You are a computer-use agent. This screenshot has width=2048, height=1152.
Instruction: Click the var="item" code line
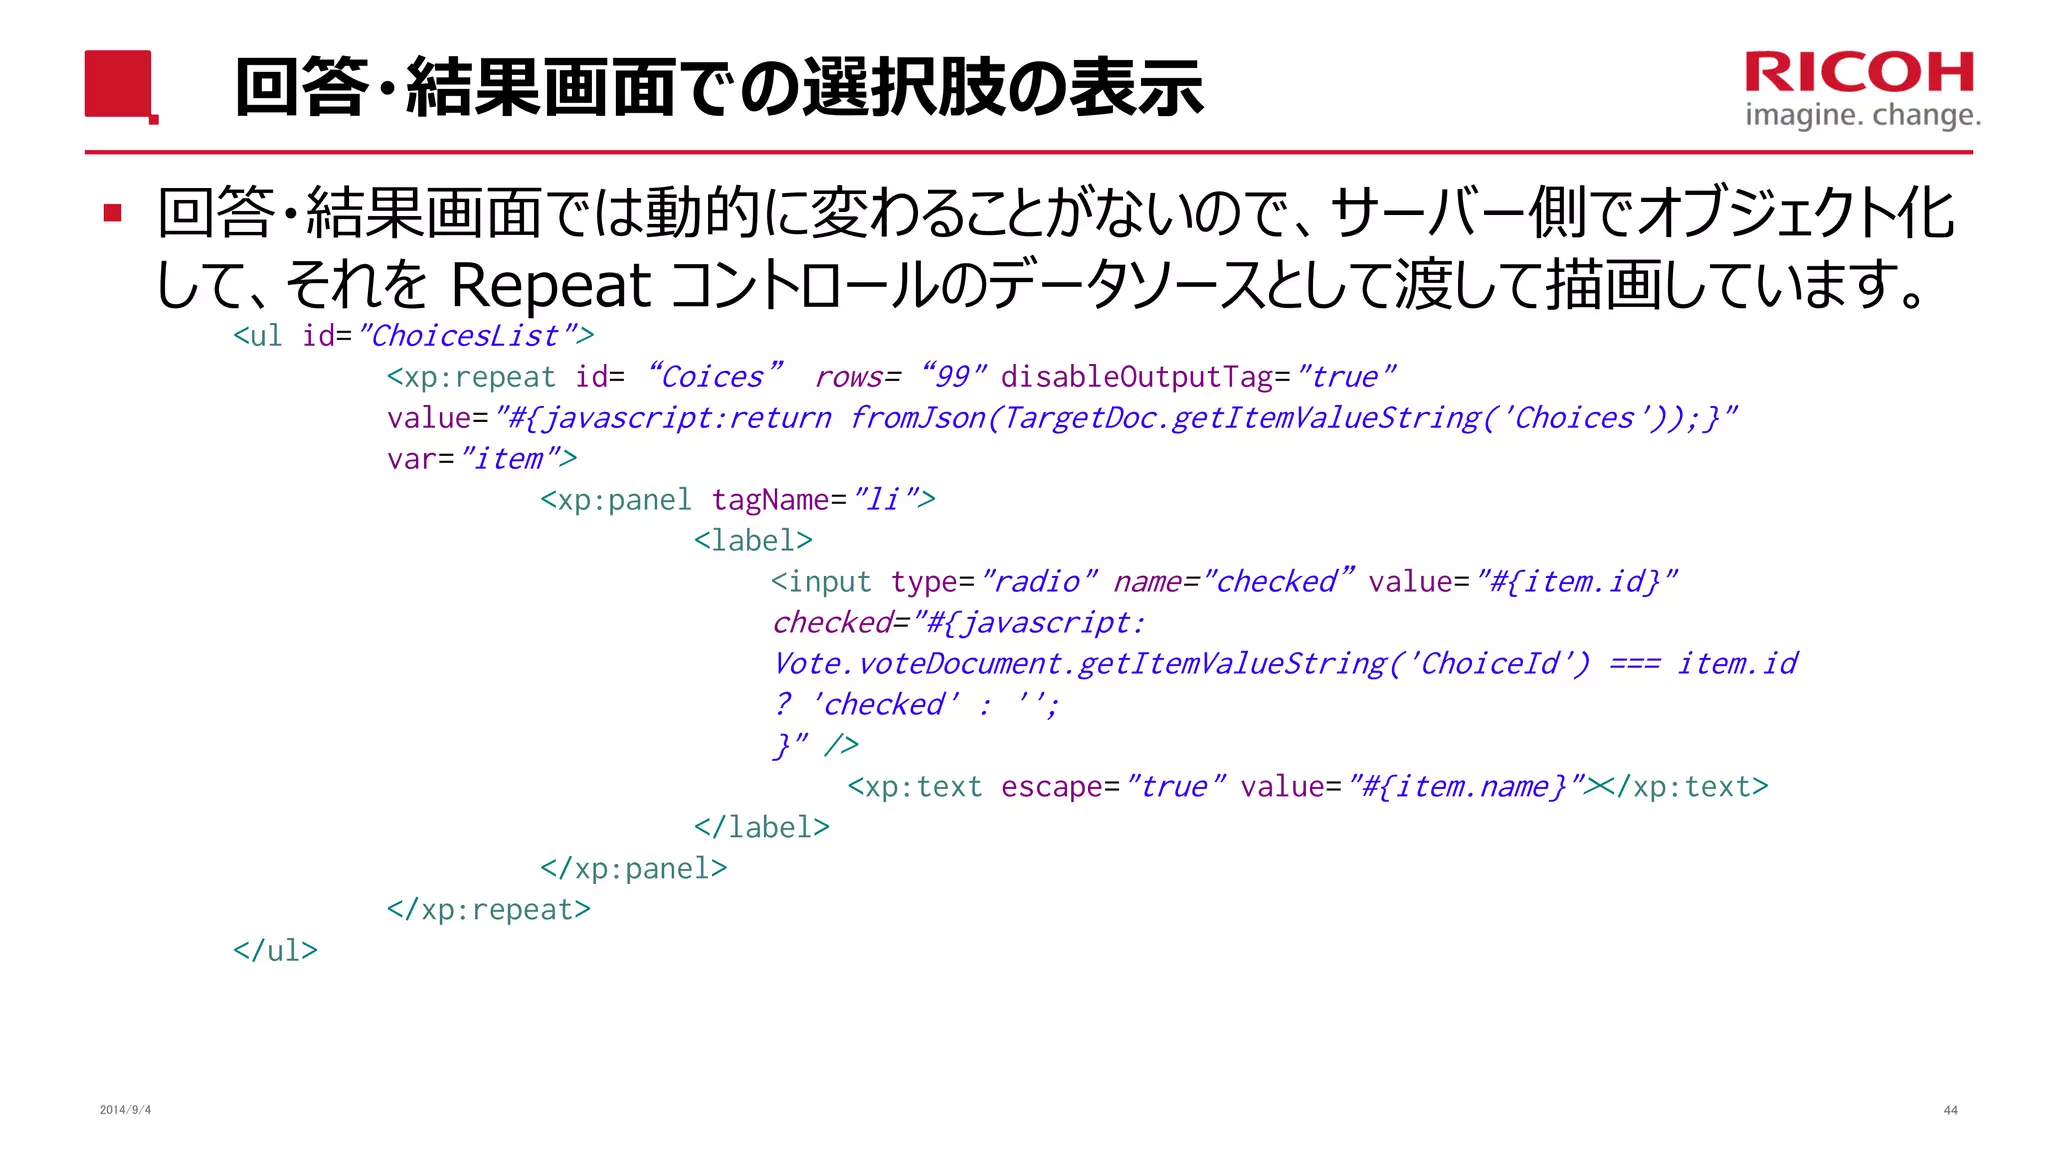click(482, 458)
